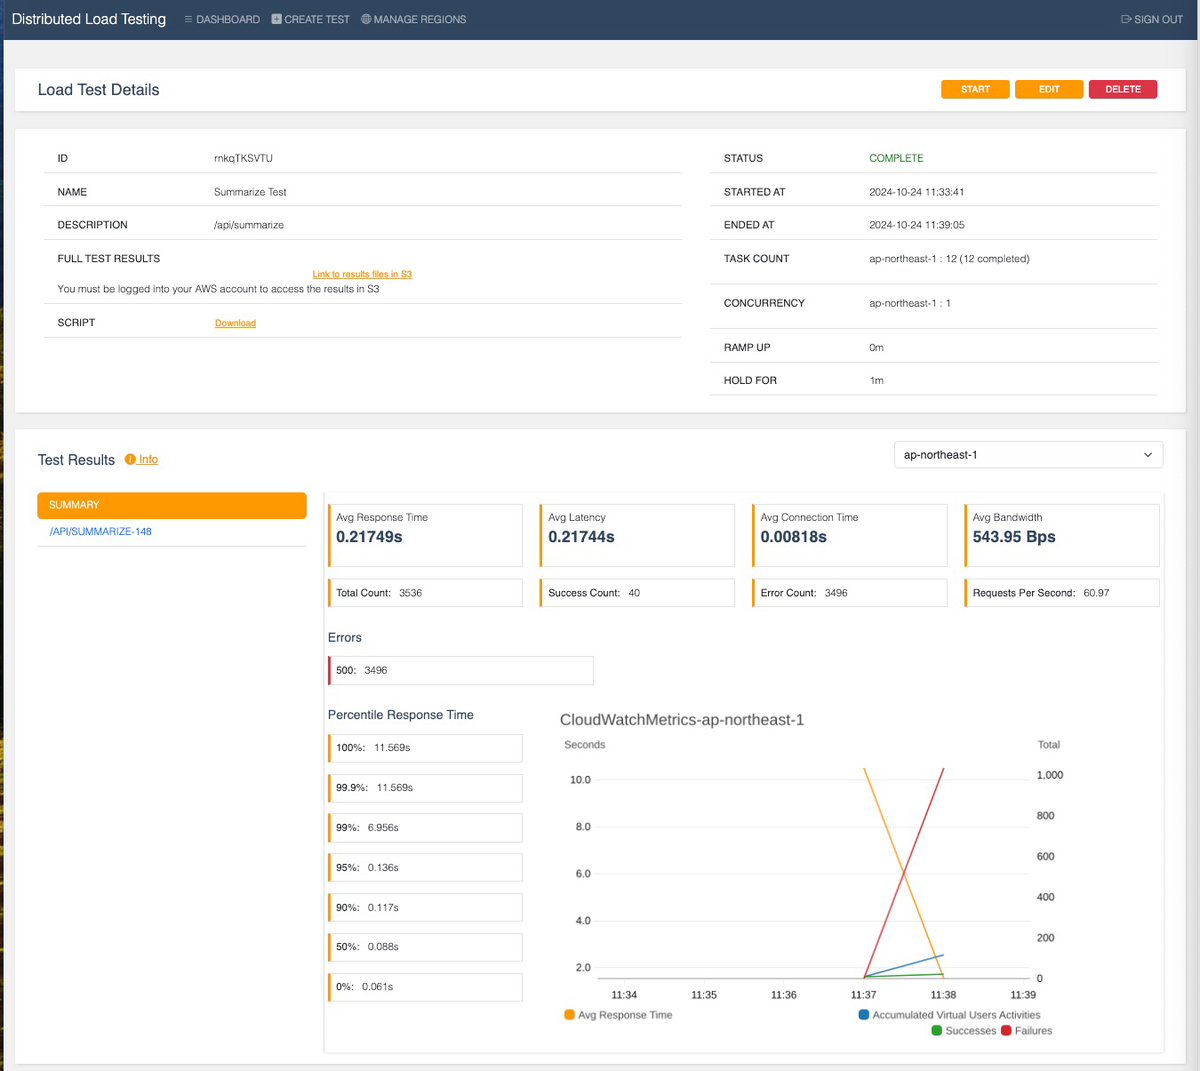Click the EDIT button
1200x1071 pixels.
pos(1048,89)
